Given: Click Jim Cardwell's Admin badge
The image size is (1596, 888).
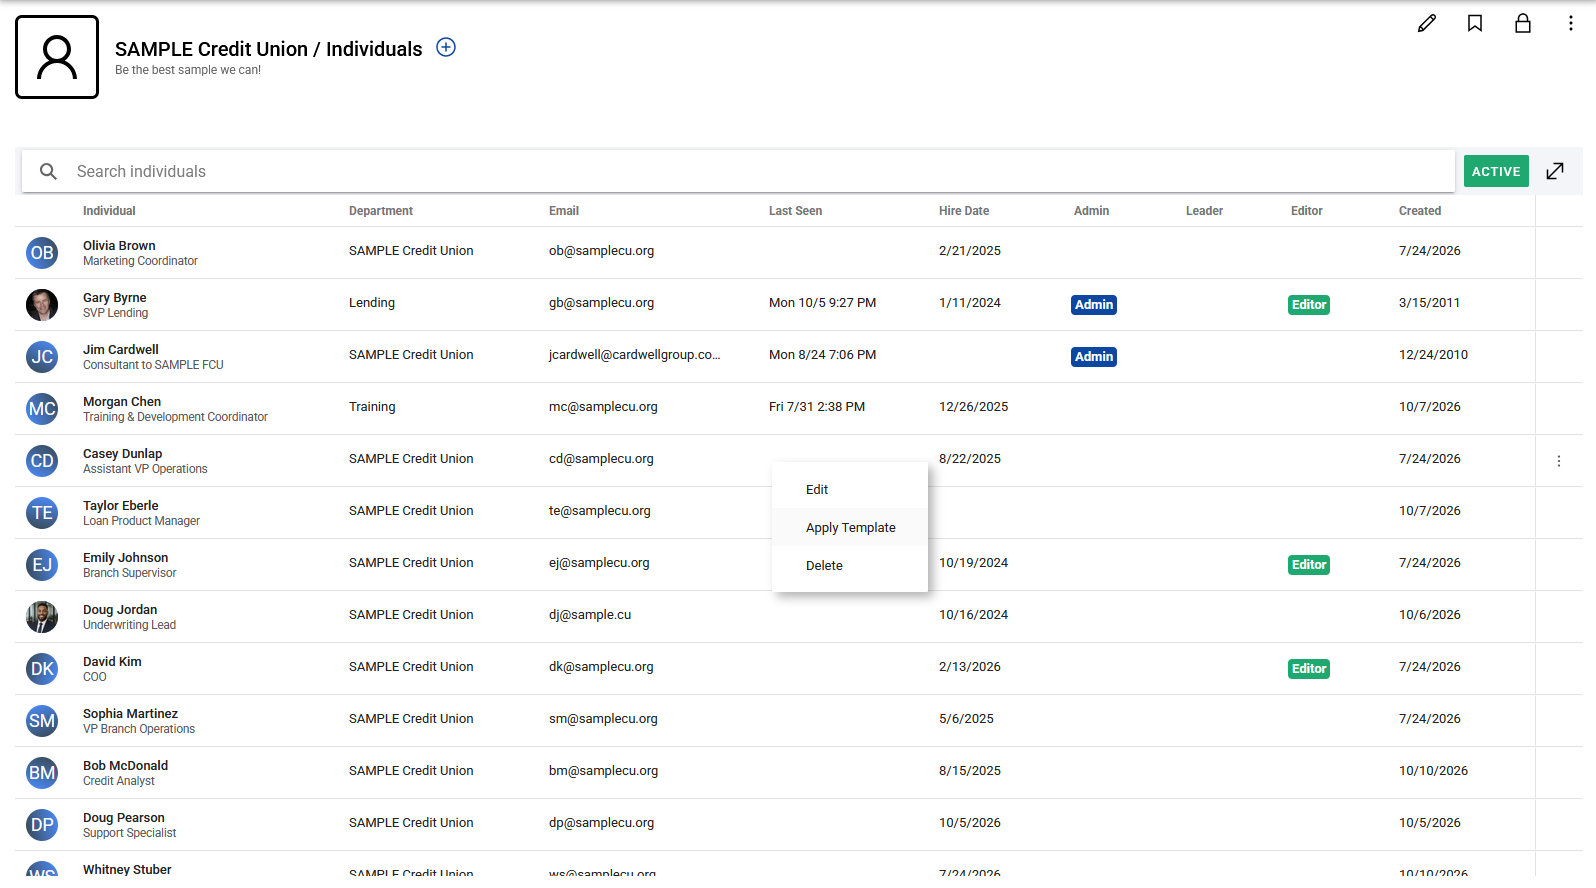Looking at the screenshot, I should click(1094, 357).
